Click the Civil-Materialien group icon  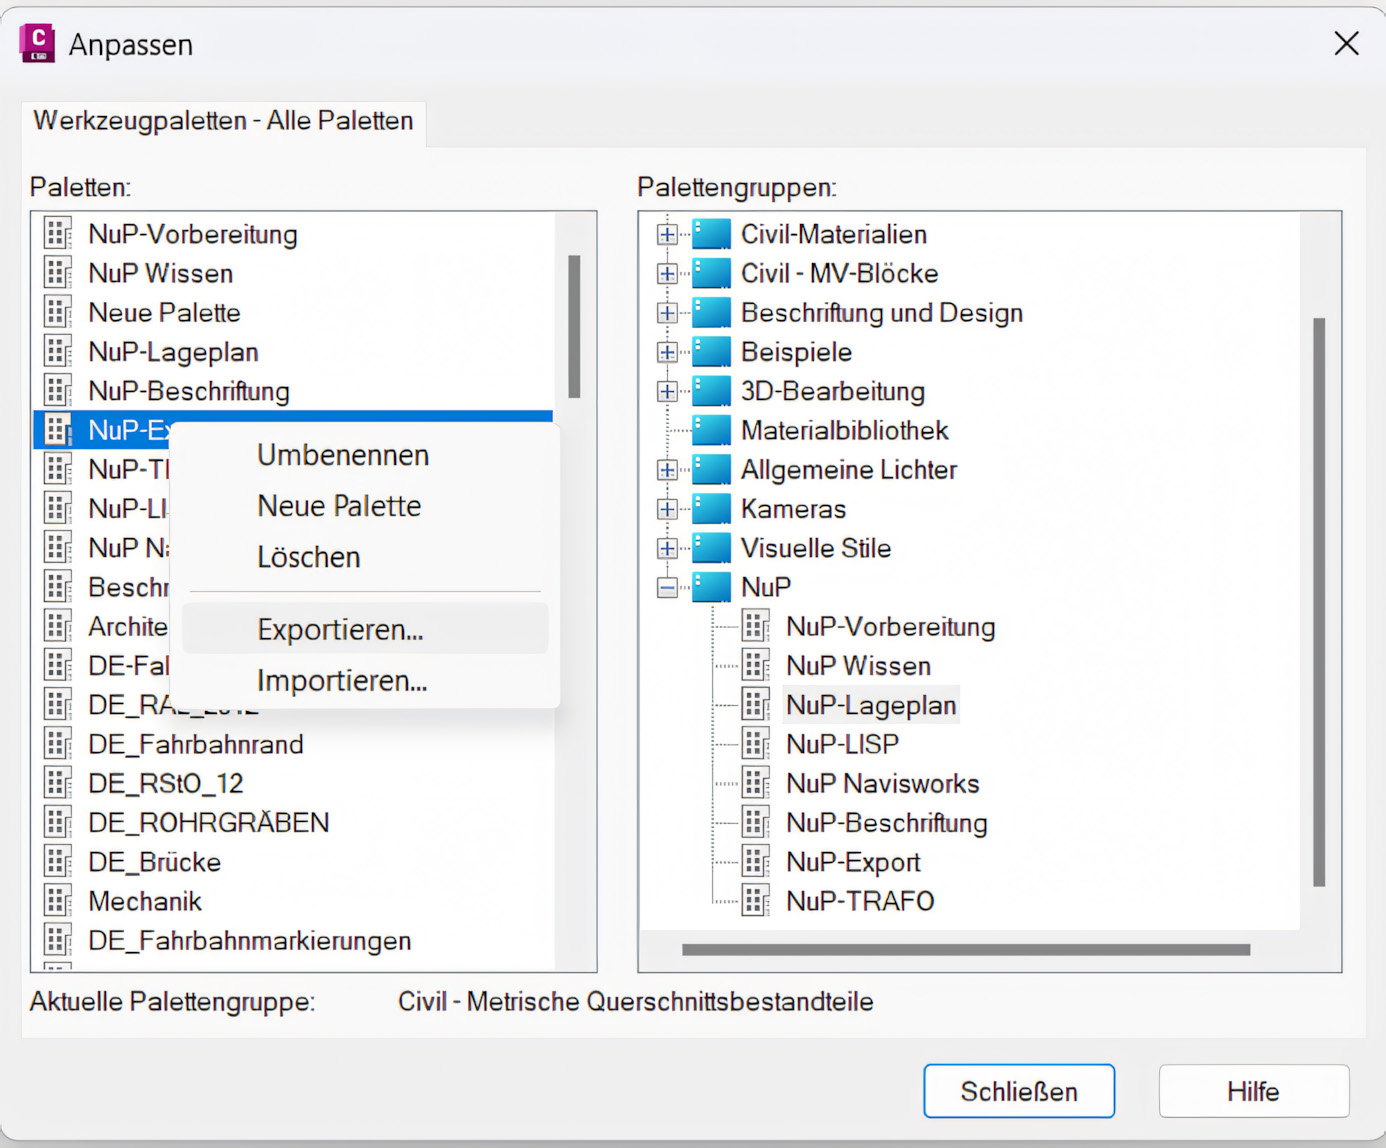point(710,233)
